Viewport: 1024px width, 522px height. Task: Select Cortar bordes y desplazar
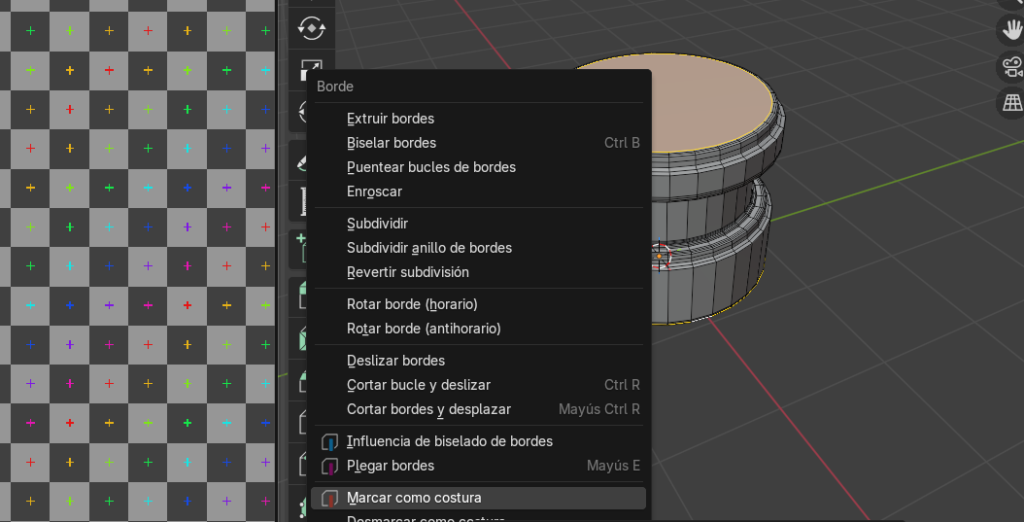click(x=479, y=409)
